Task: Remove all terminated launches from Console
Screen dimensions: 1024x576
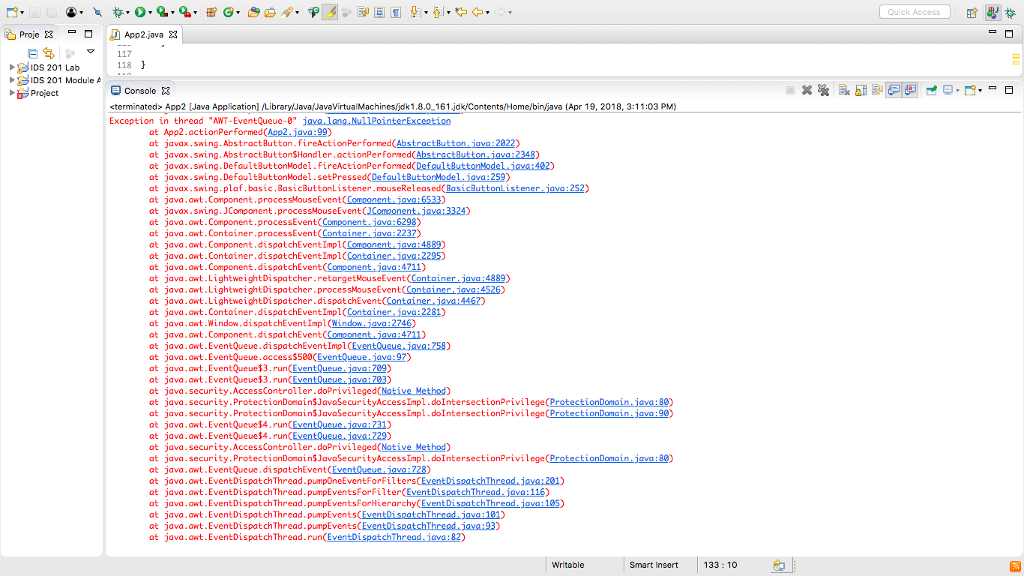Action: (x=822, y=90)
